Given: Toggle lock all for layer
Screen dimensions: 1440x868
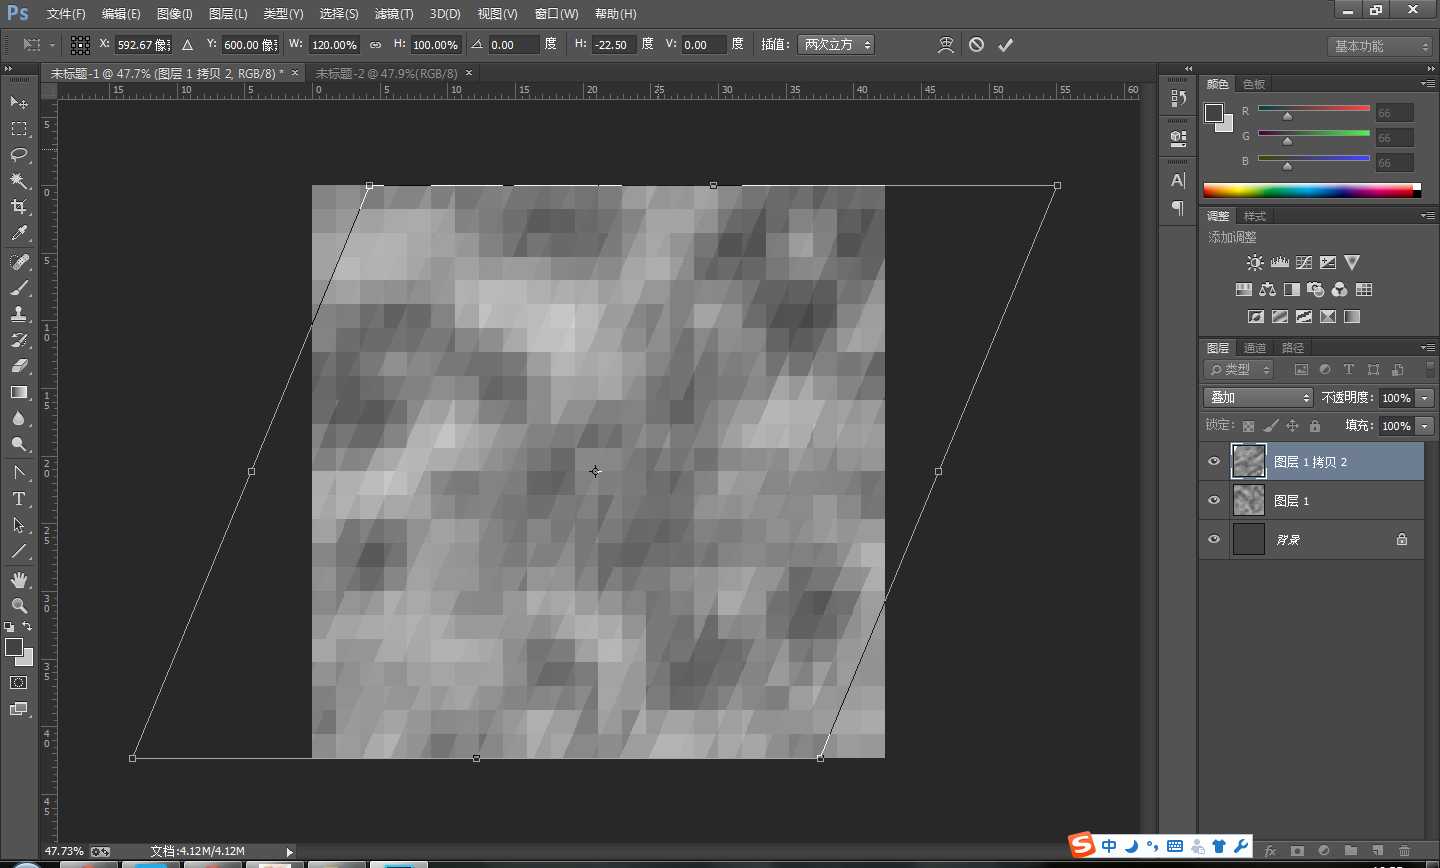Looking at the screenshot, I should point(1315,426).
